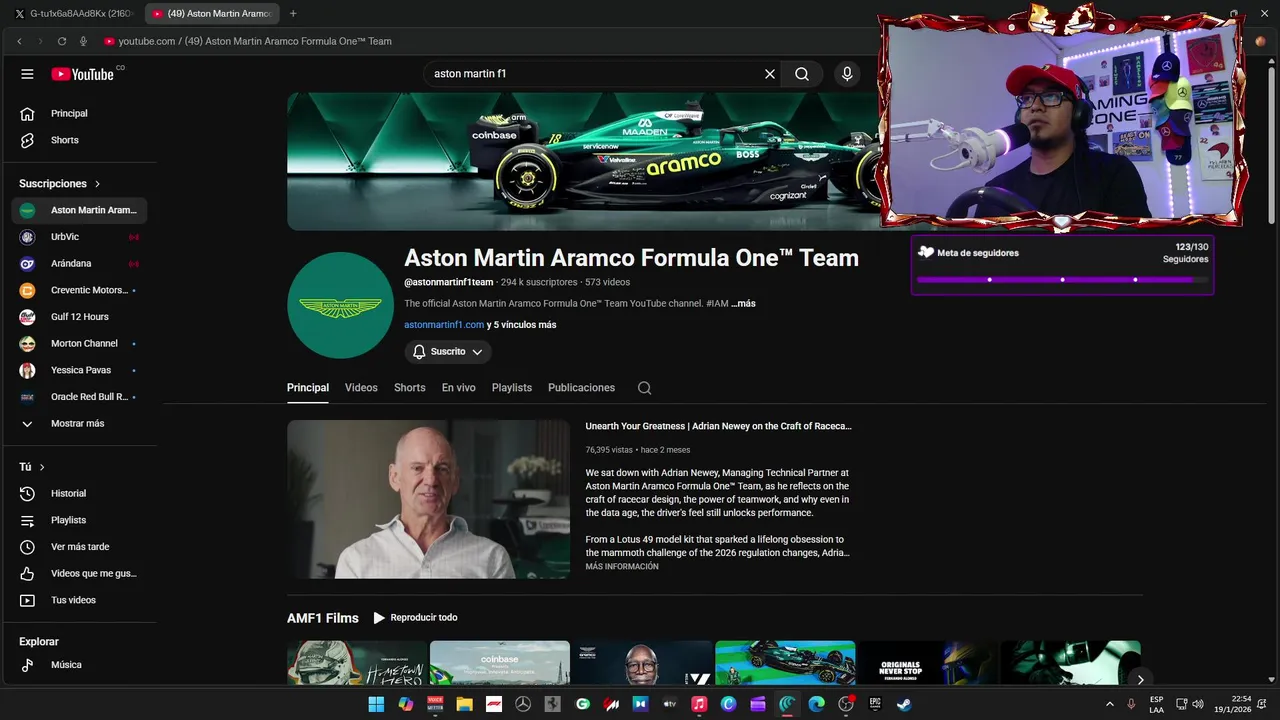Open Gulf 12 Hours subscription channel
Screen dimensions: 1280x720
80,317
